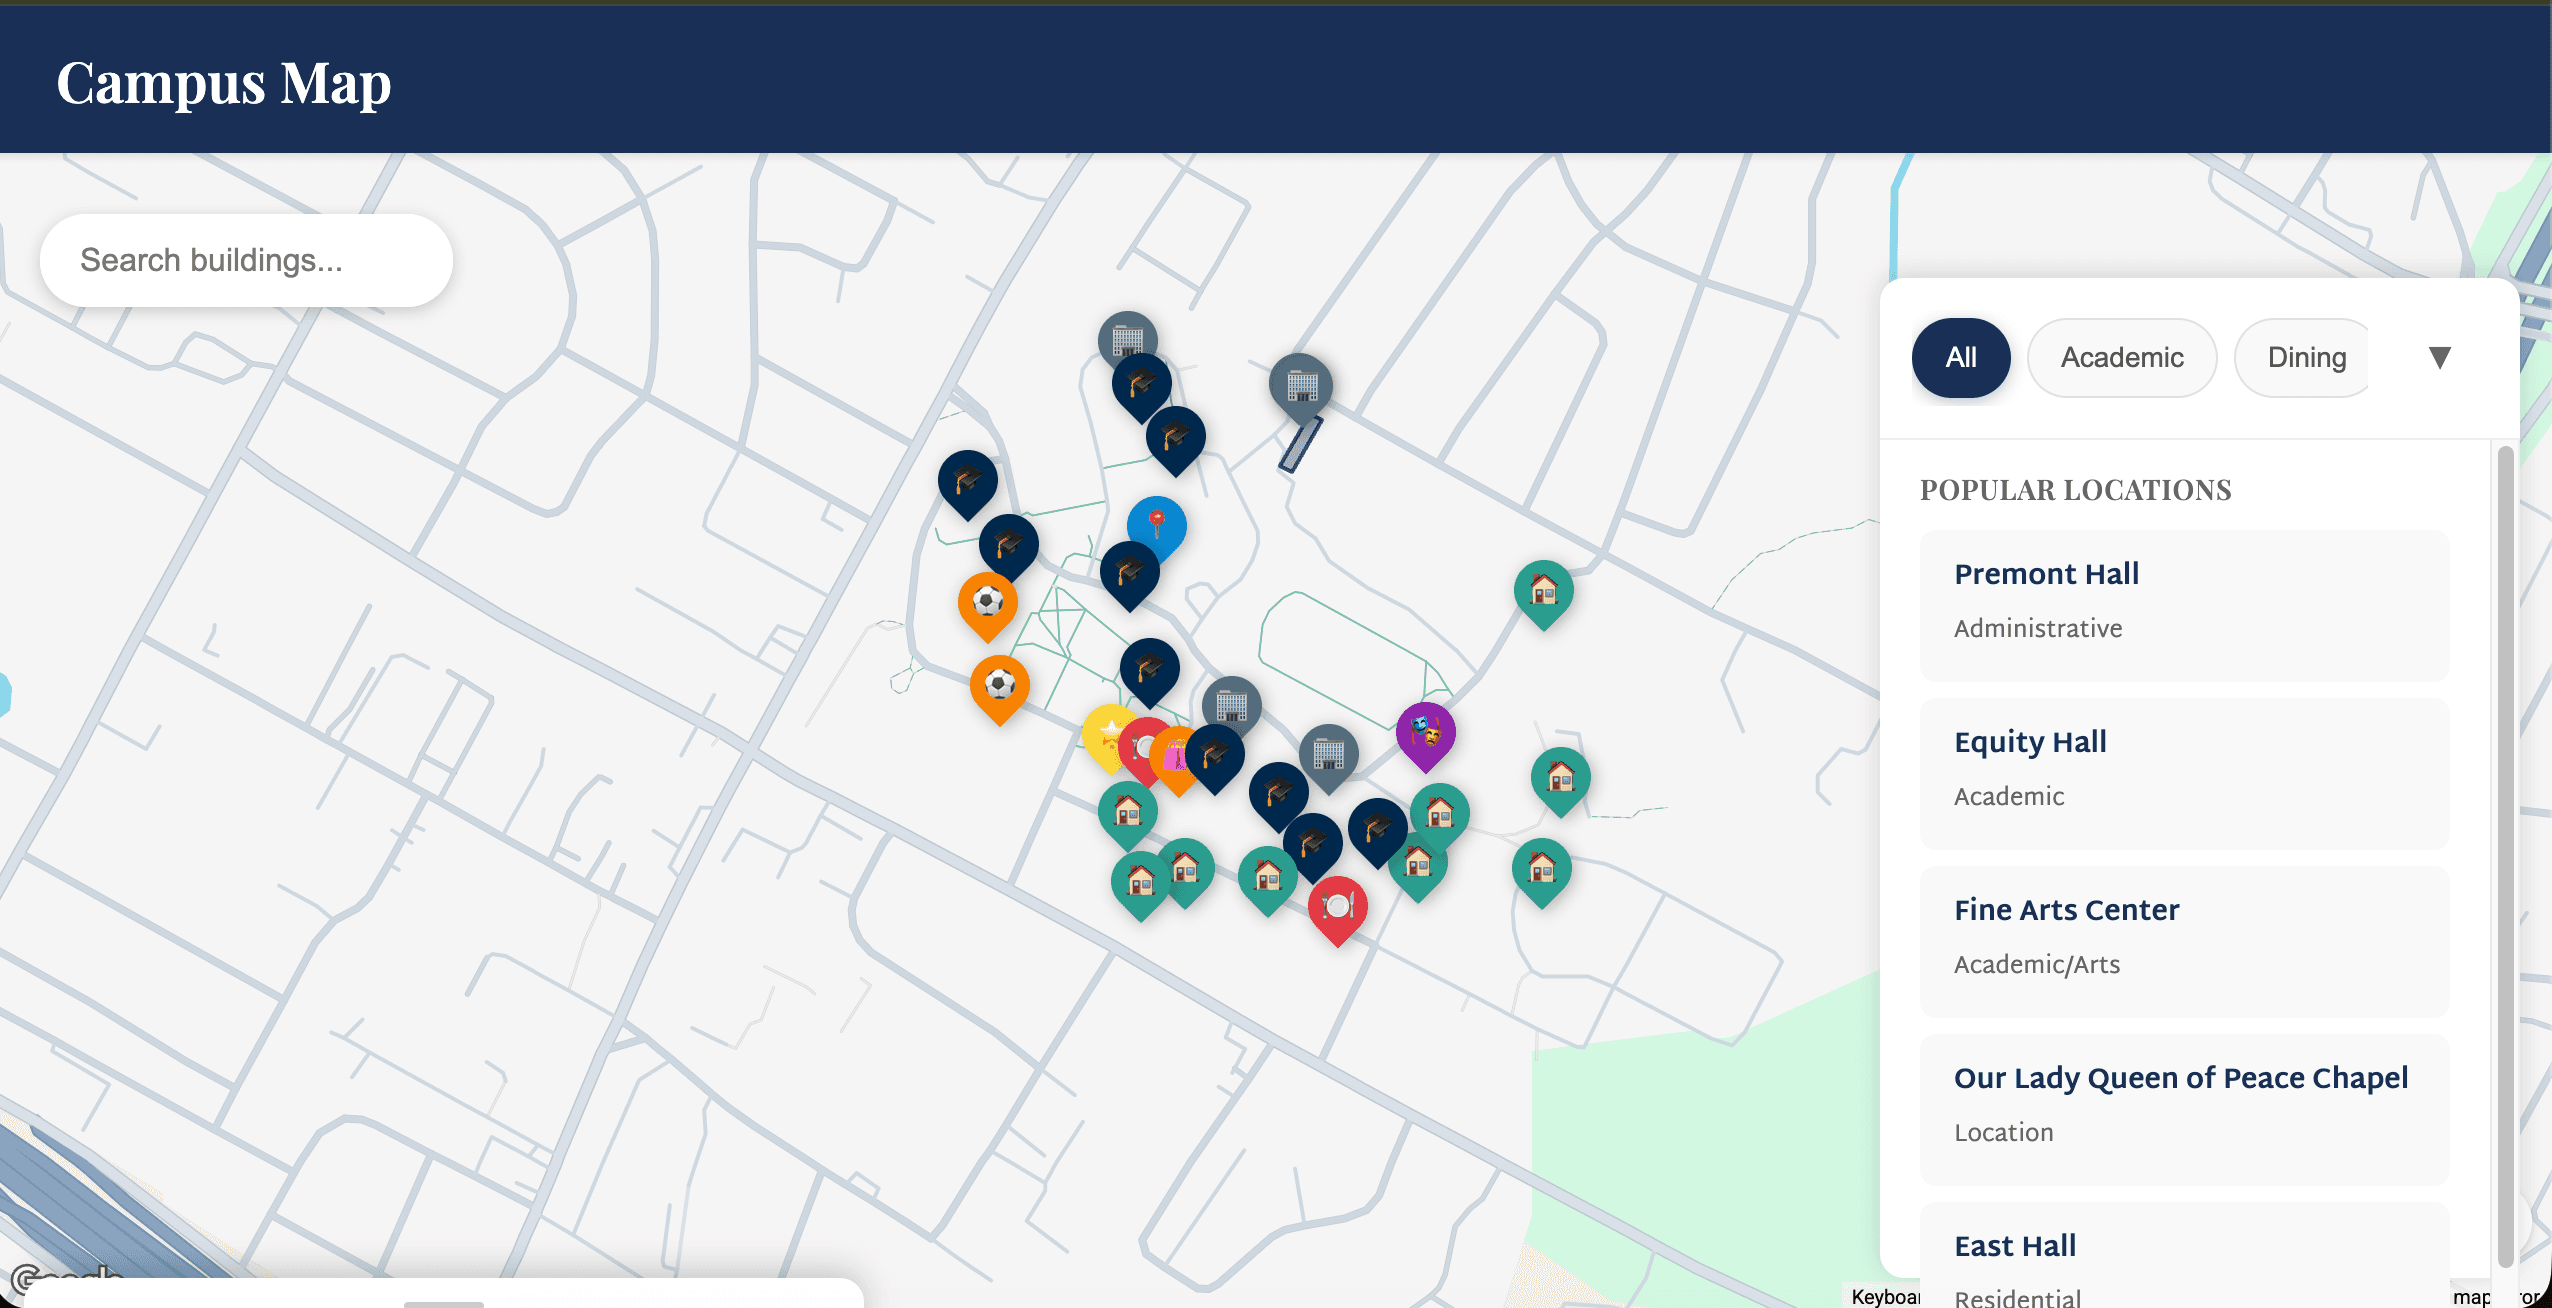Expand the filter dropdown arrow
This screenshot has height=1308, width=2552.
point(2440,357)
